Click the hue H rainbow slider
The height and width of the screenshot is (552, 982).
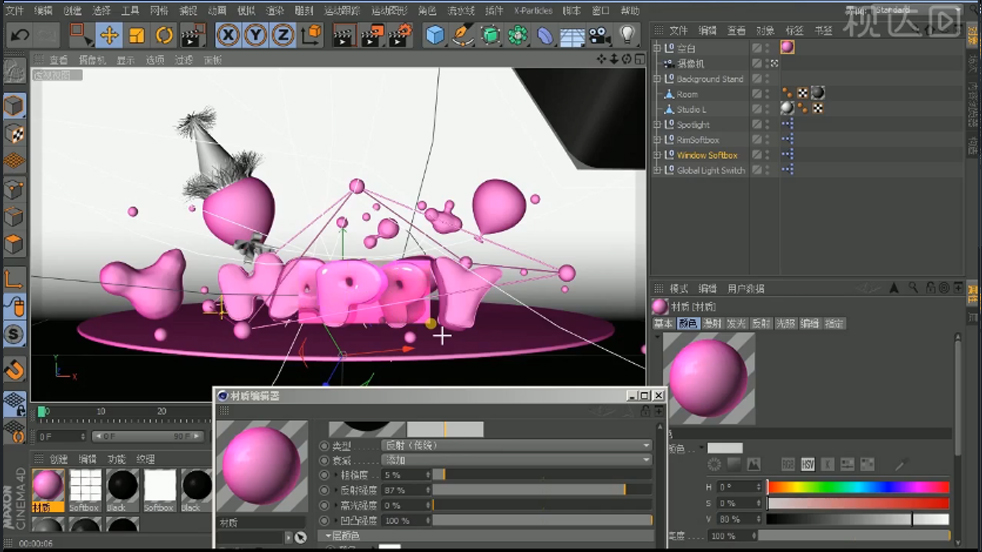858,487
